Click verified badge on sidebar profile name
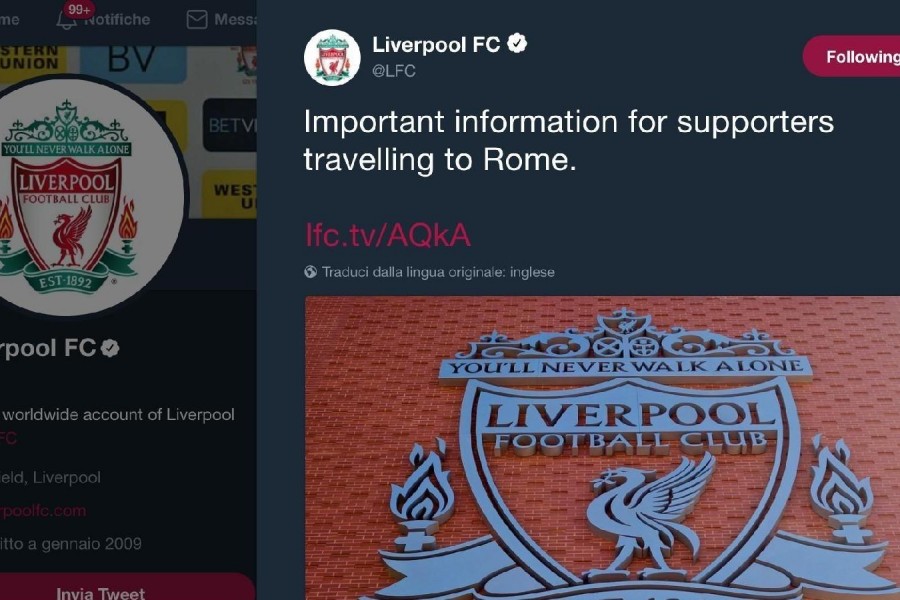Screen dimensions: 900x600 click(110, 348)
